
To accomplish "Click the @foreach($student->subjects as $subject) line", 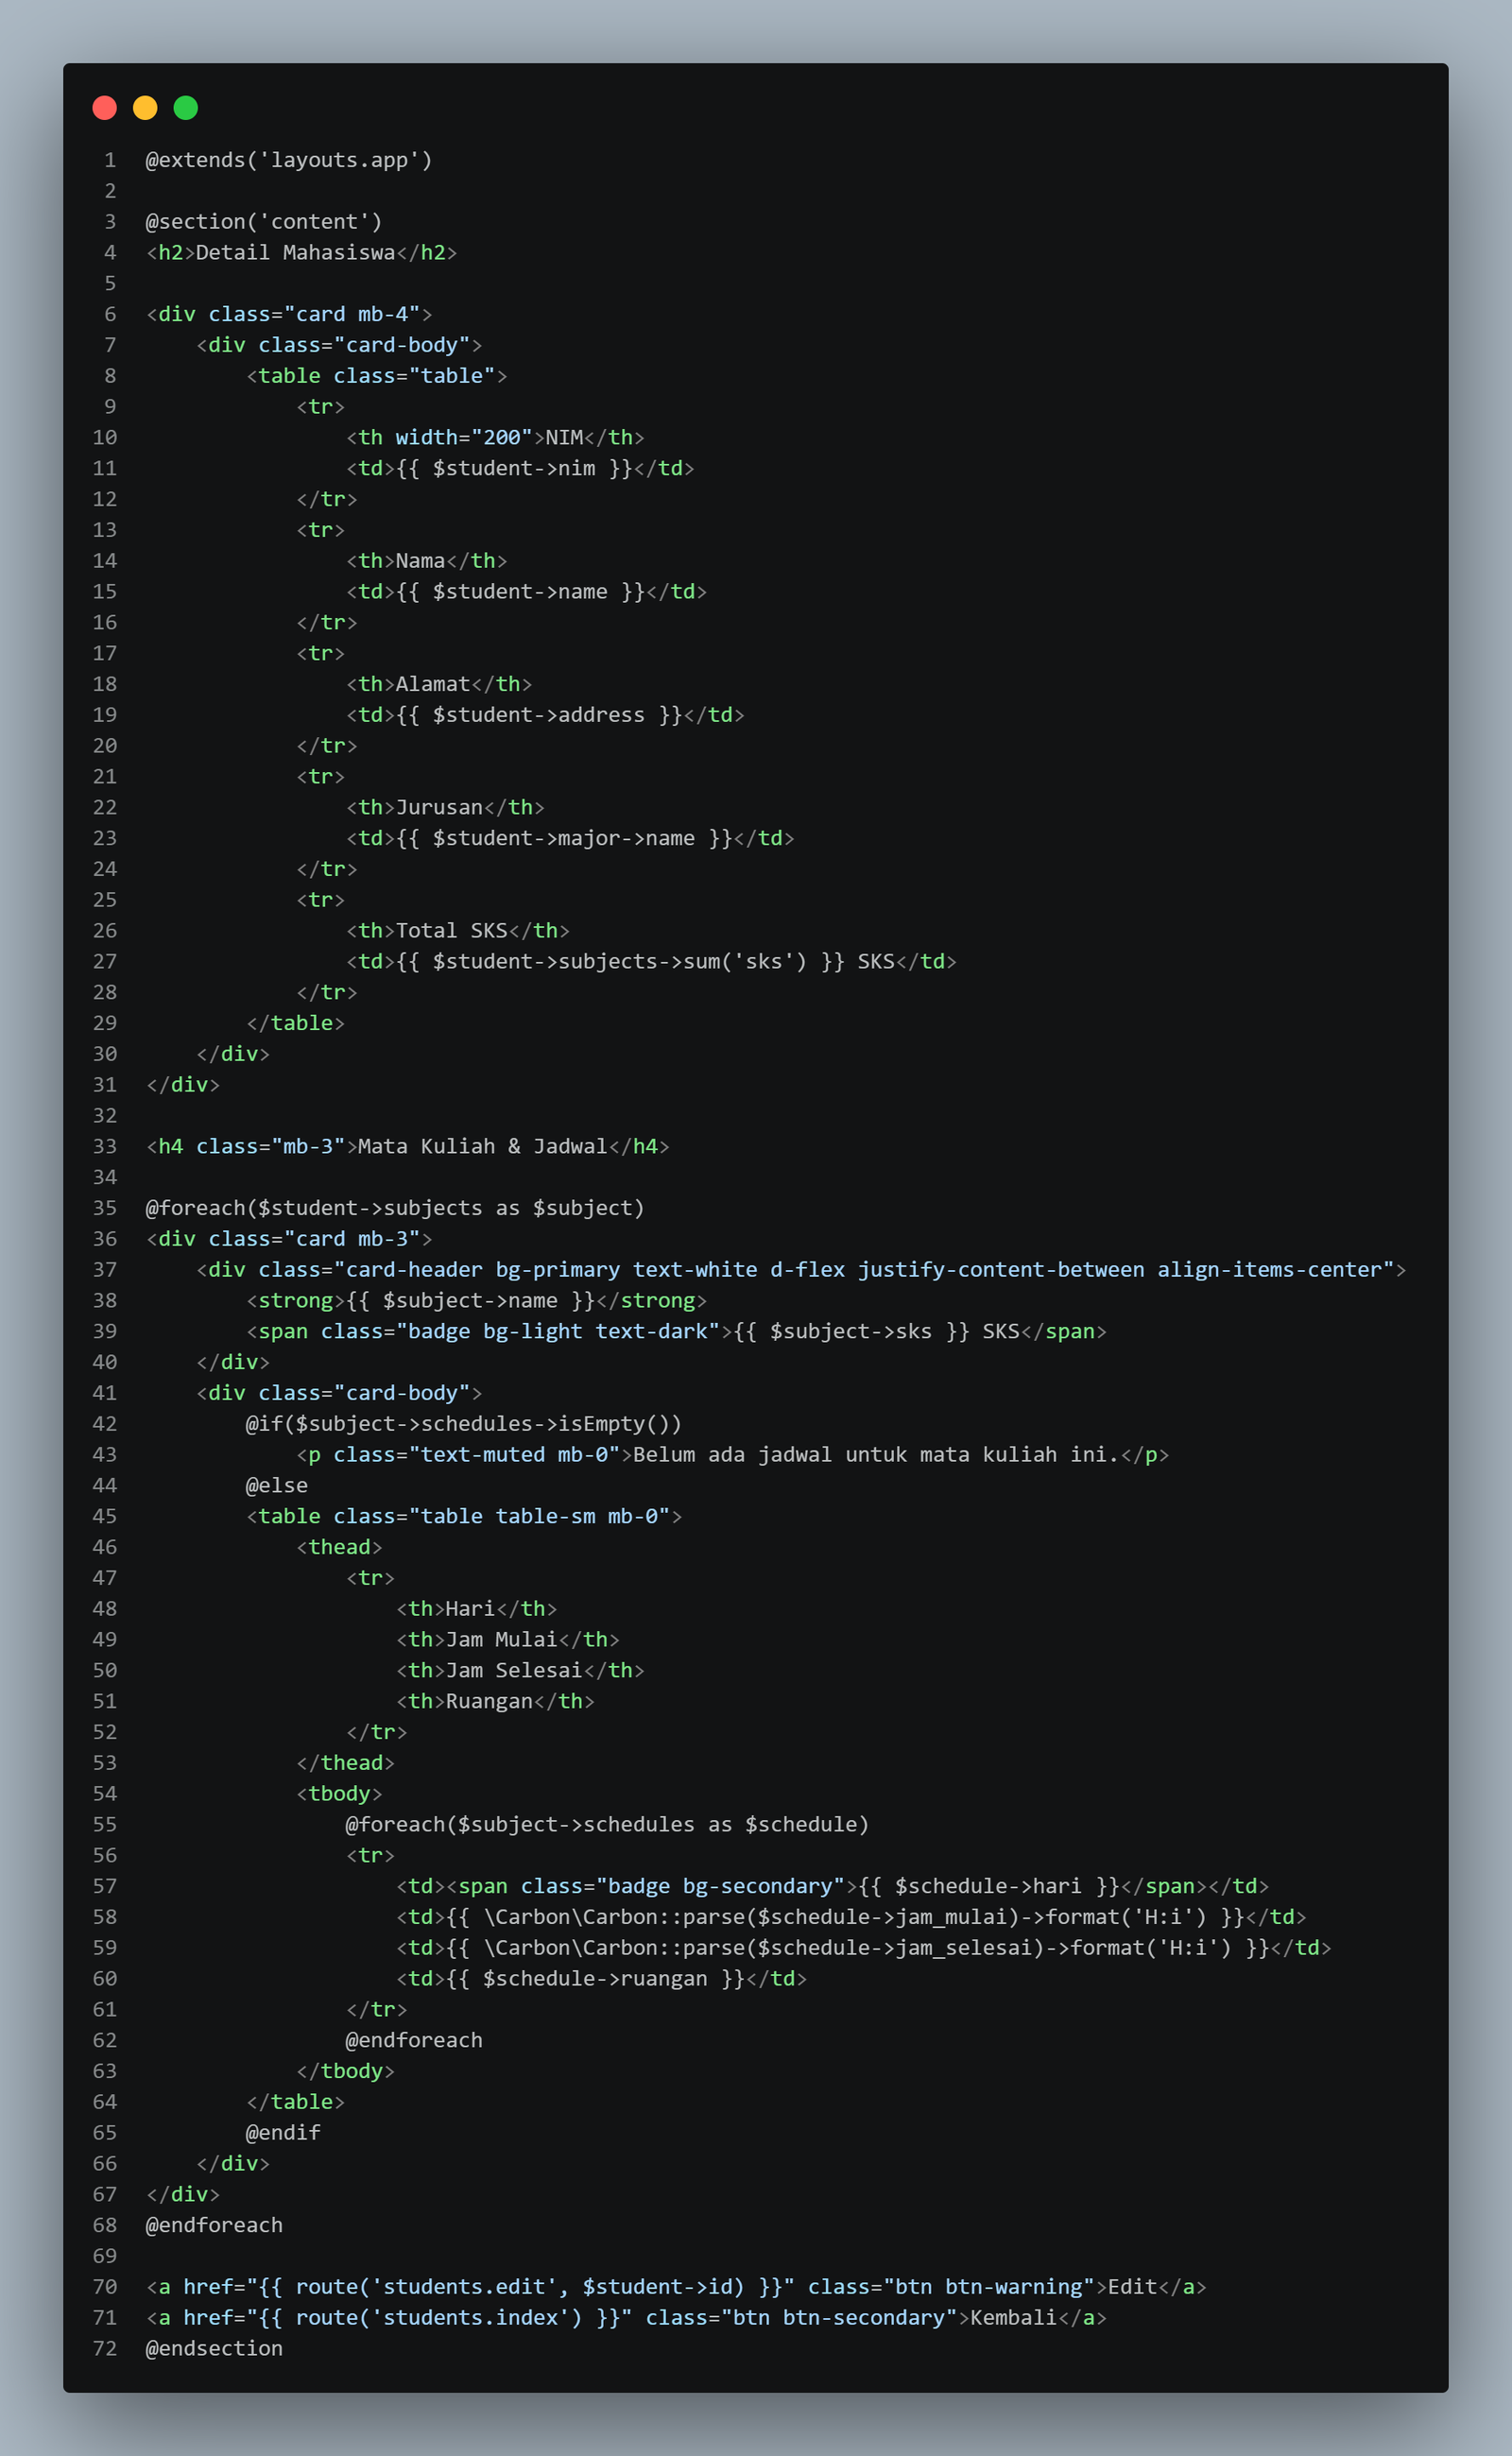I will pyautogui.click(x=395, y=1208).
